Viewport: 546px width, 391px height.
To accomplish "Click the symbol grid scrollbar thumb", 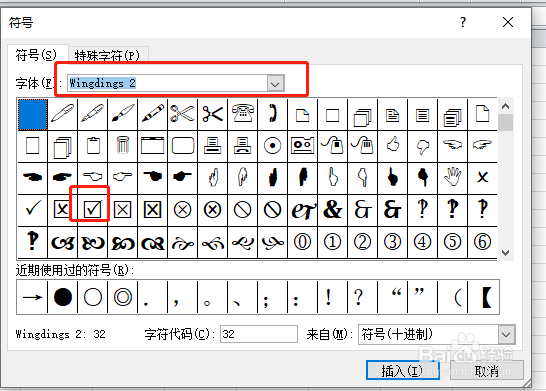I will [x=506, y=123].
